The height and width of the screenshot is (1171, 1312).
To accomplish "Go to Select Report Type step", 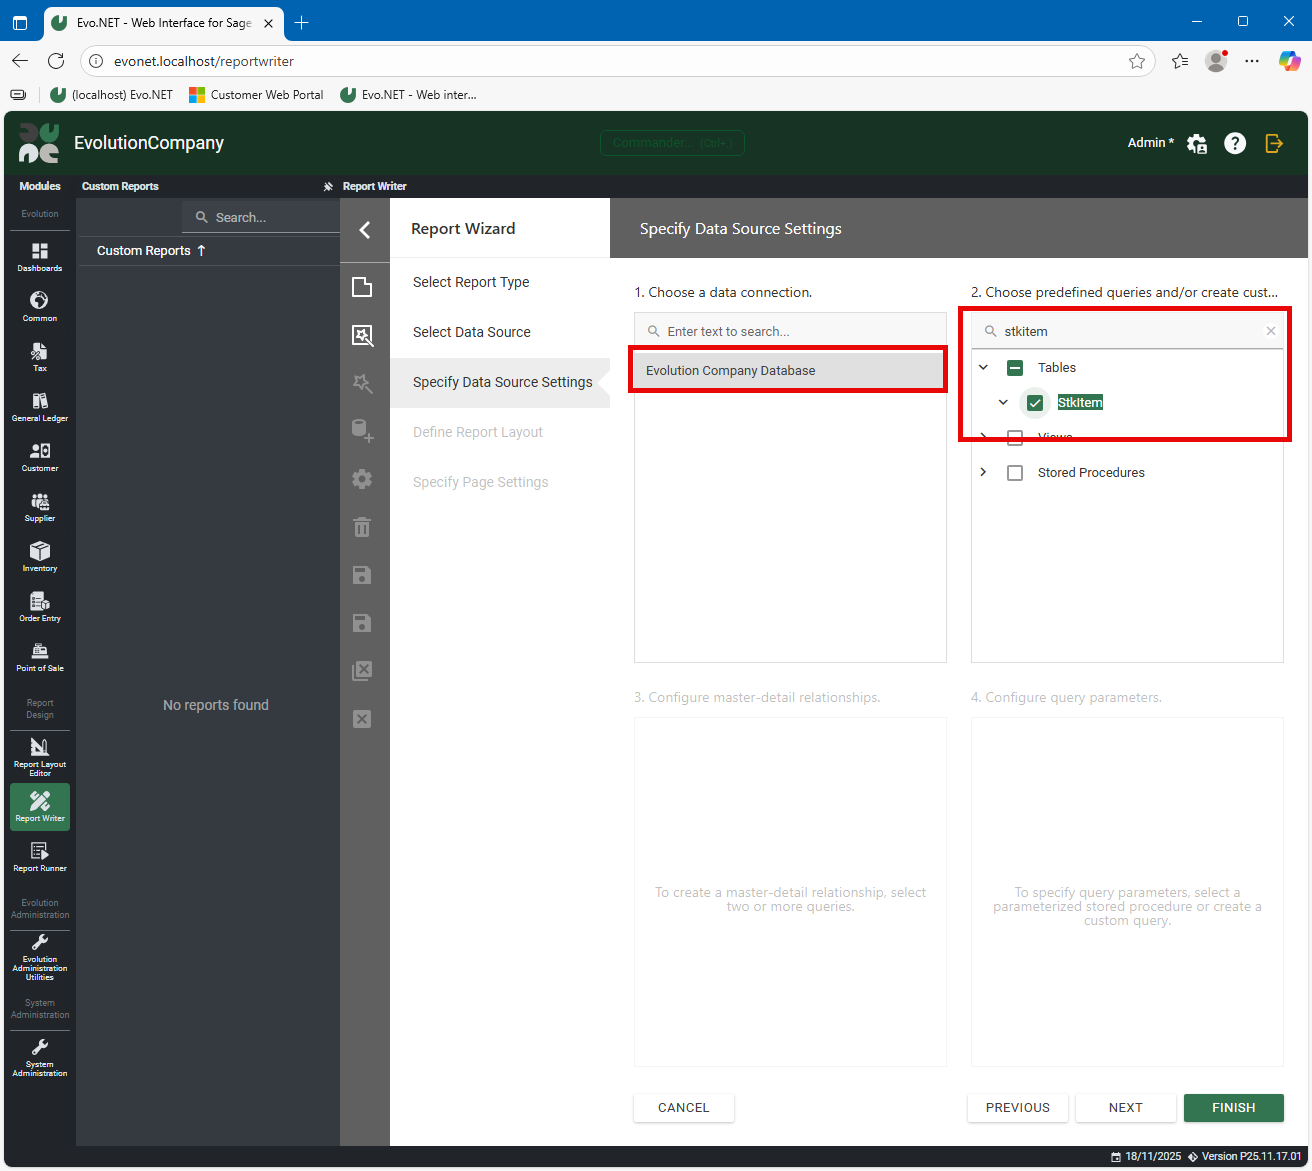I will click(471, 282).
